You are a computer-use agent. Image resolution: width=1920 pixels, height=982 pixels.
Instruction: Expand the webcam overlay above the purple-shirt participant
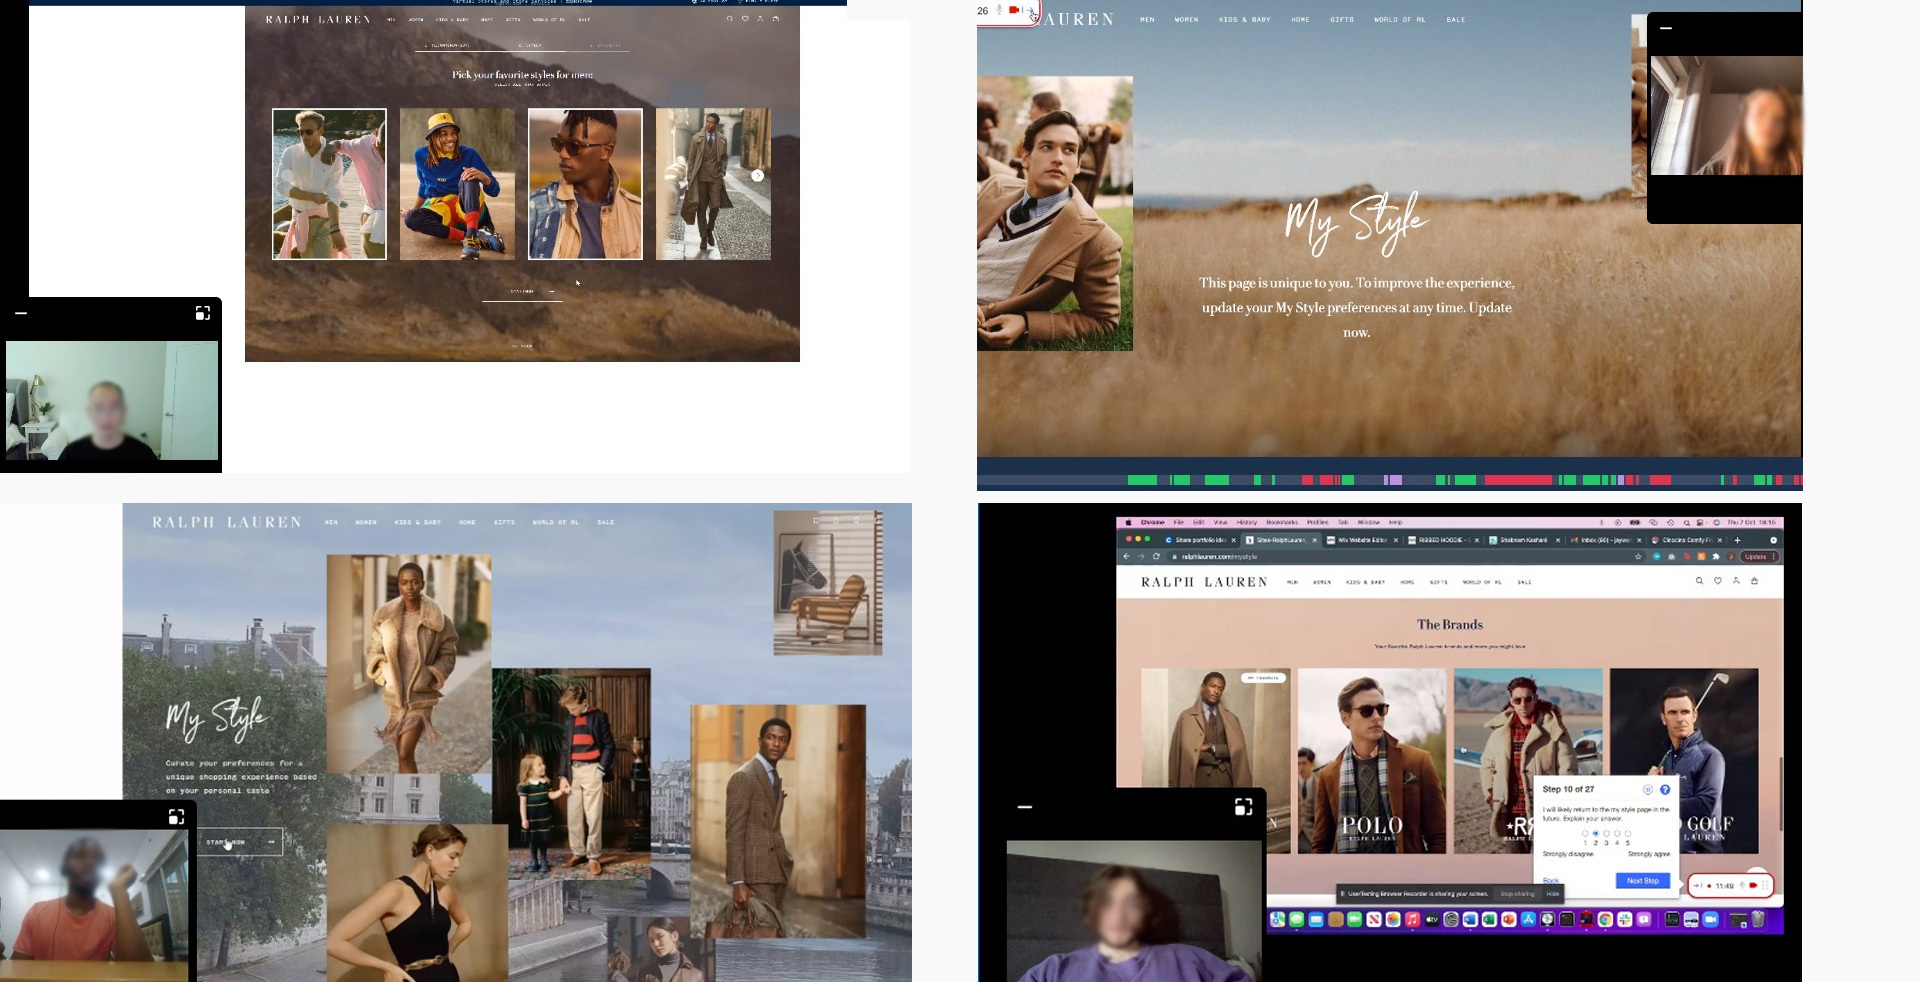pos(1244,807)
